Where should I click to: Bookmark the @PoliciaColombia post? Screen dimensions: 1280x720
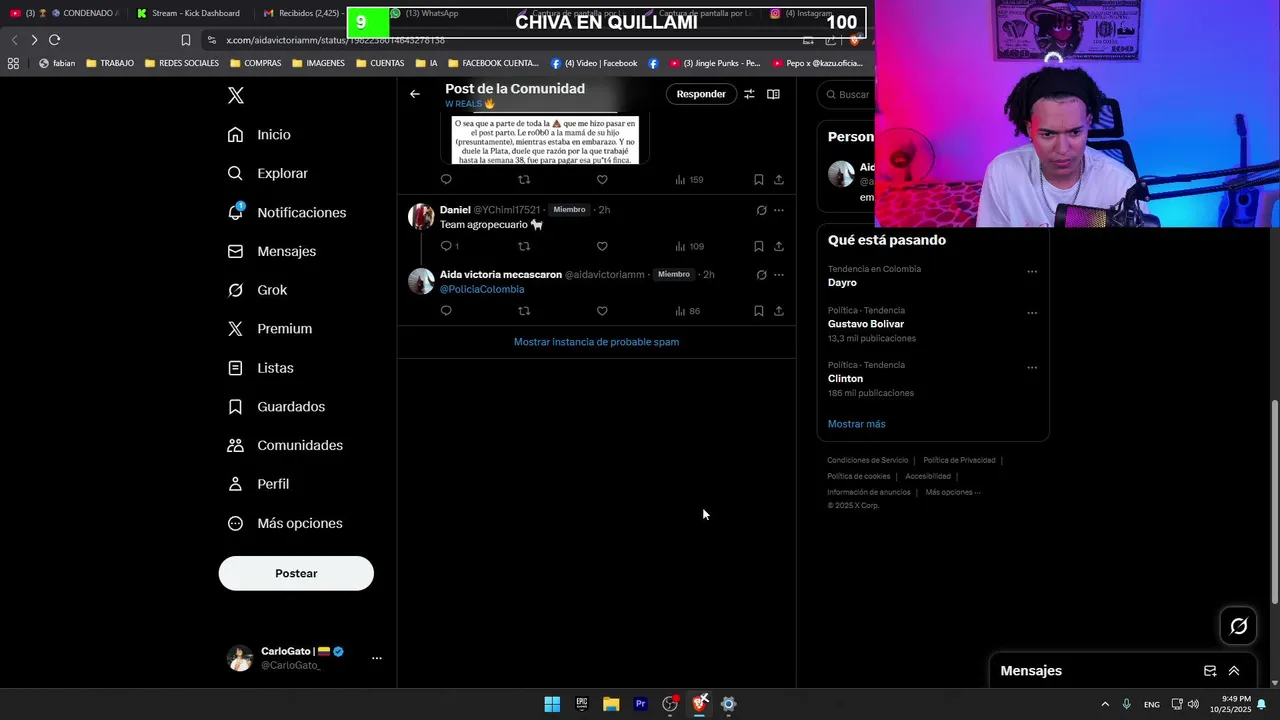pyautogui.click(x=758, y=311)
